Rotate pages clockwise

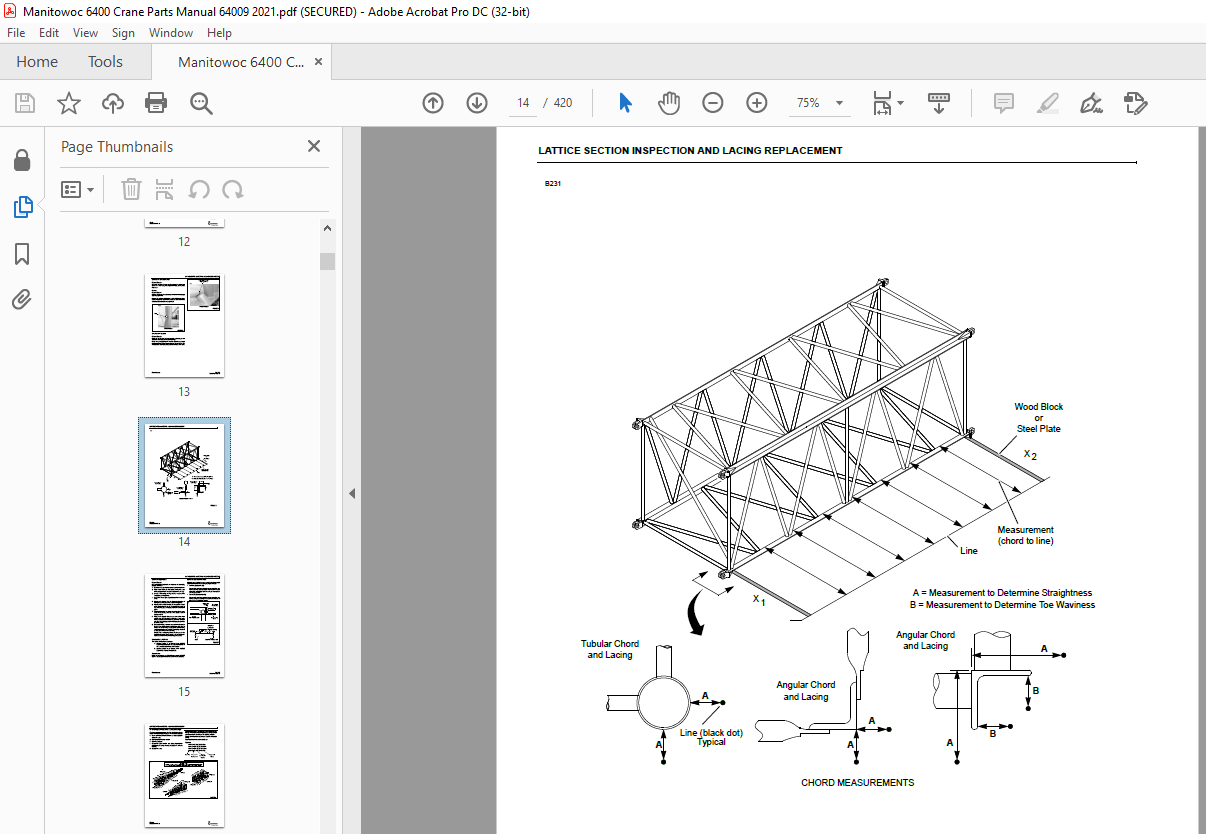pyautogui.click(x=233, y=189)
